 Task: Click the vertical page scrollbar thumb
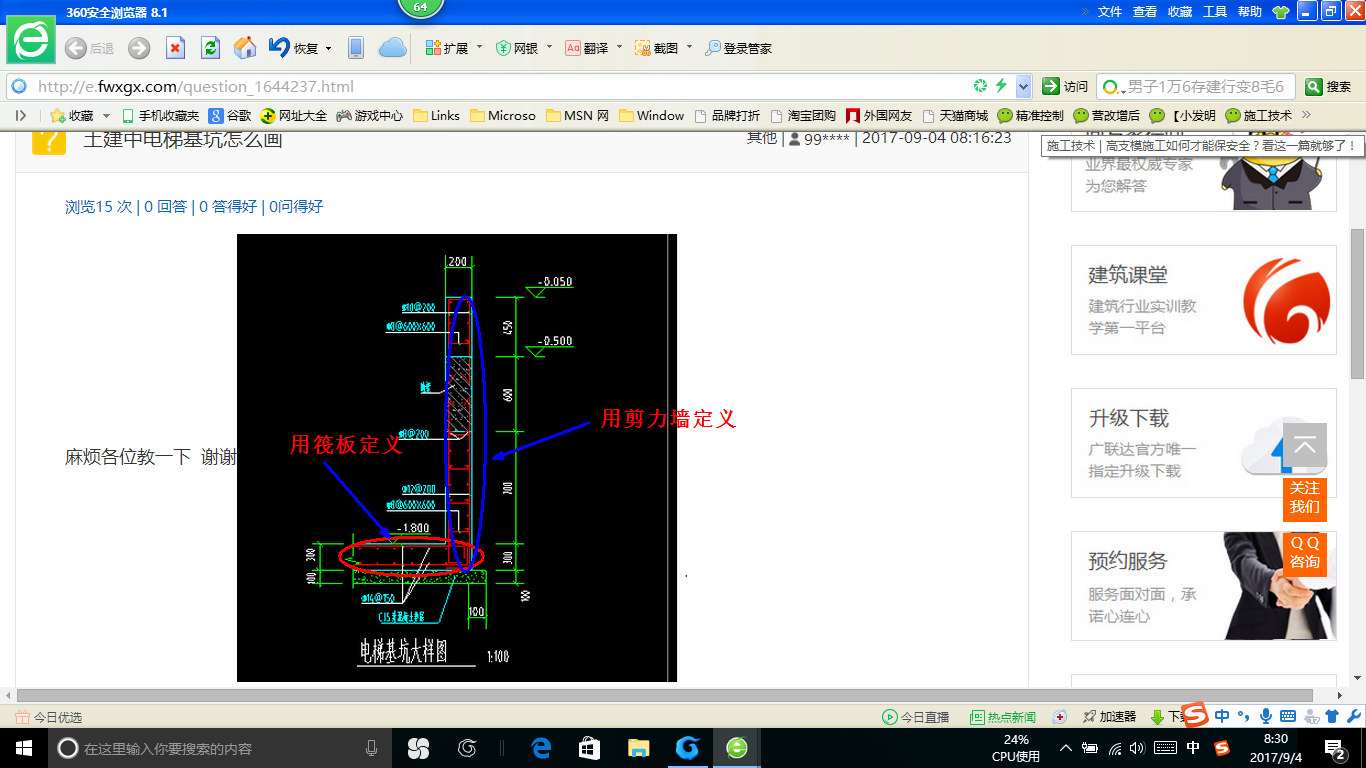click(x=1357, y=304)
